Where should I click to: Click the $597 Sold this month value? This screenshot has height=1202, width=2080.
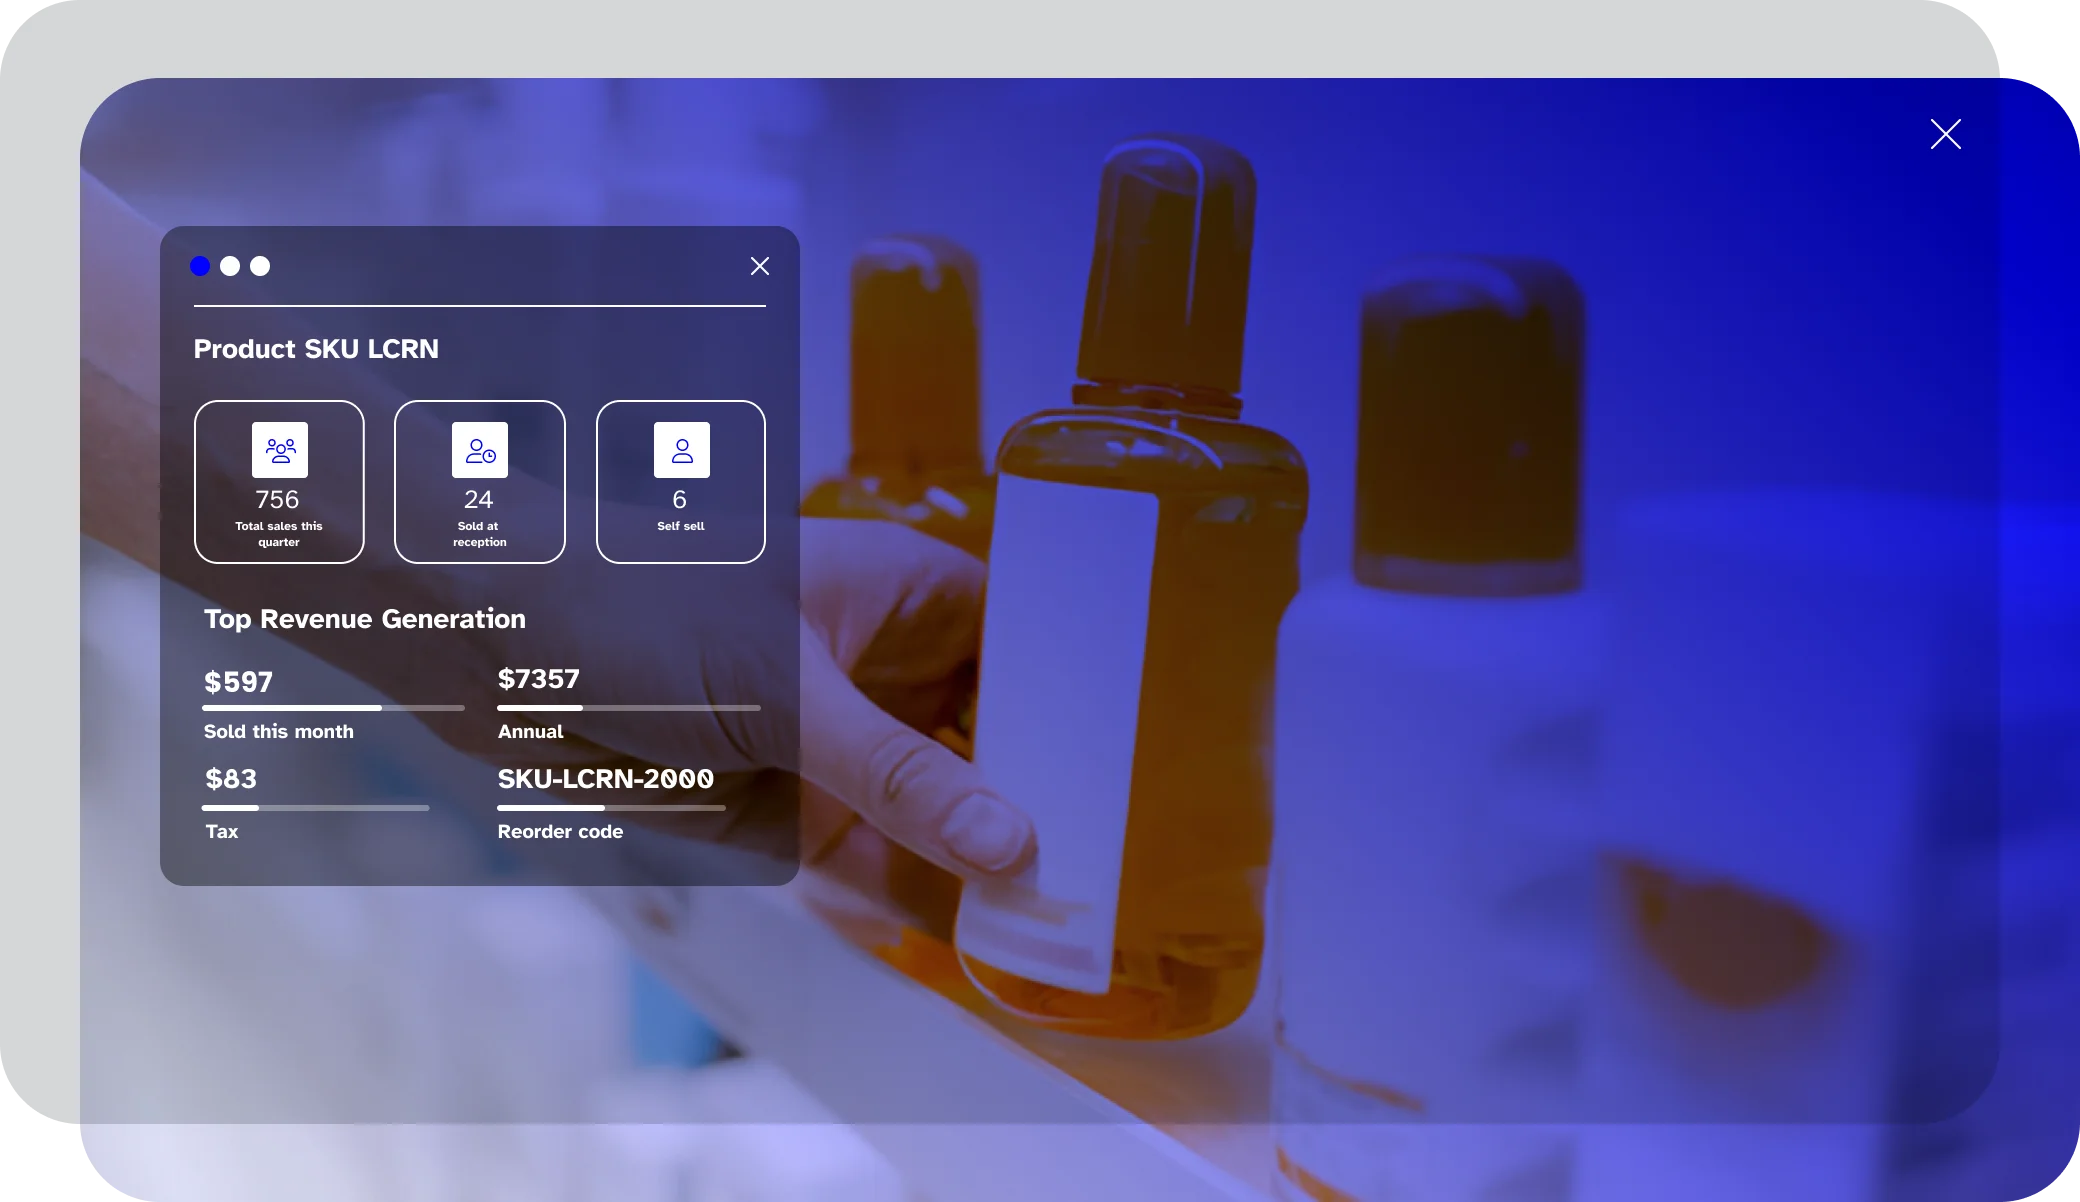[x=238, y=682]
